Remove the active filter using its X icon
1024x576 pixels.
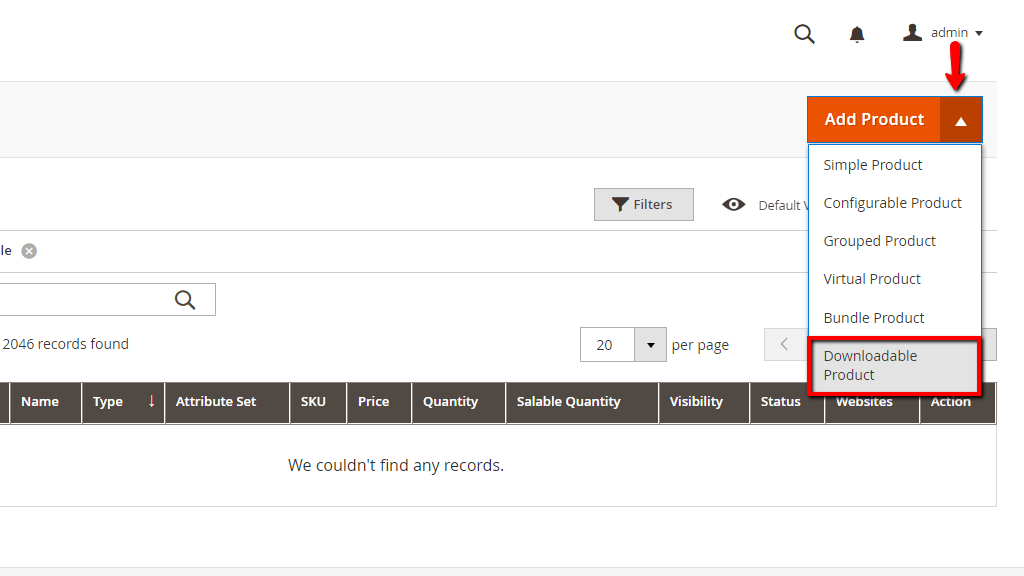29,250
